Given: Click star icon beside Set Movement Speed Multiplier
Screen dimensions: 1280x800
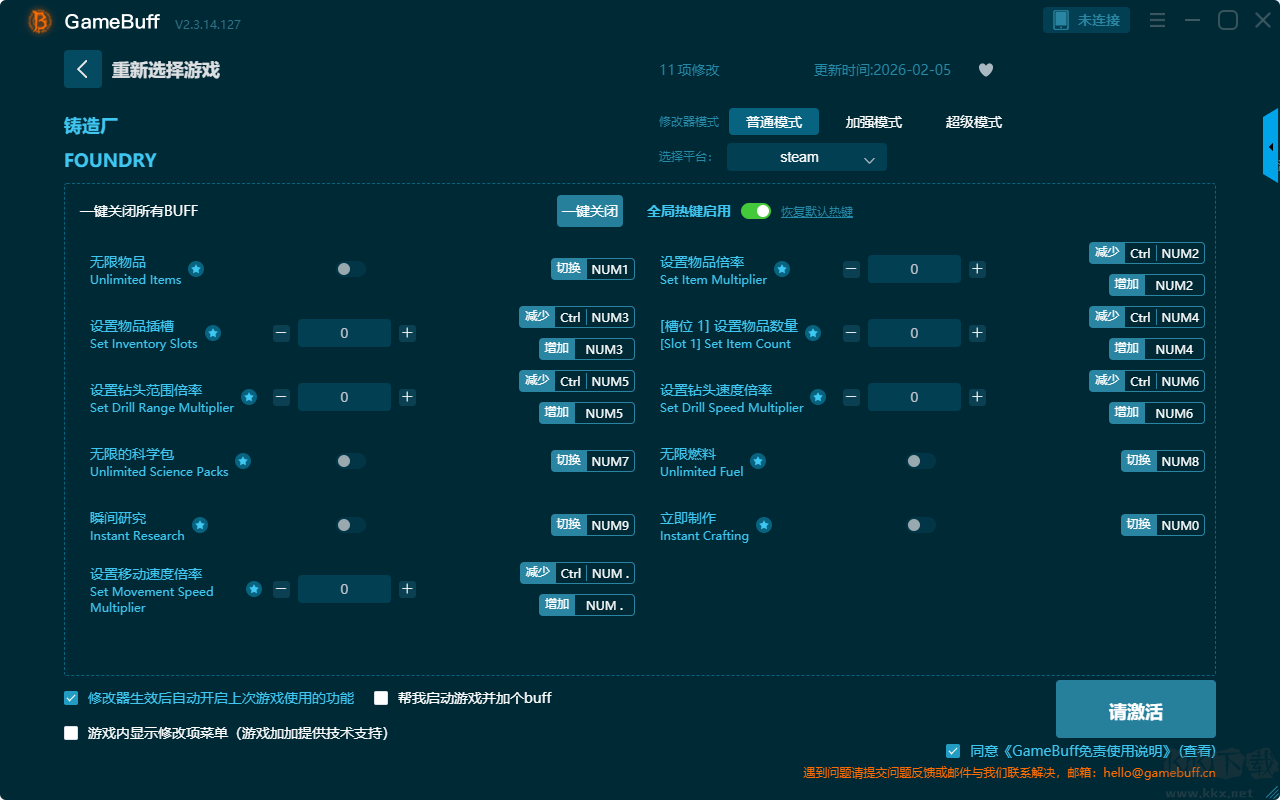Looking at the screenshot, I should (254, 589).
